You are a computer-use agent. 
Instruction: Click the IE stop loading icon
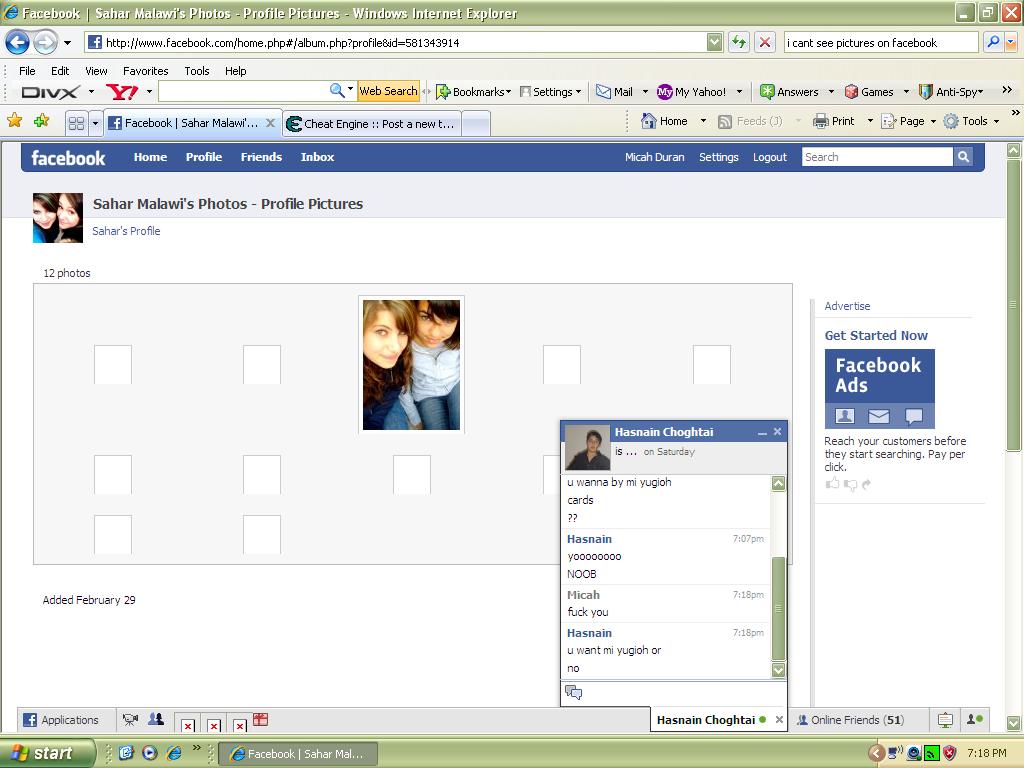[765, 42]
